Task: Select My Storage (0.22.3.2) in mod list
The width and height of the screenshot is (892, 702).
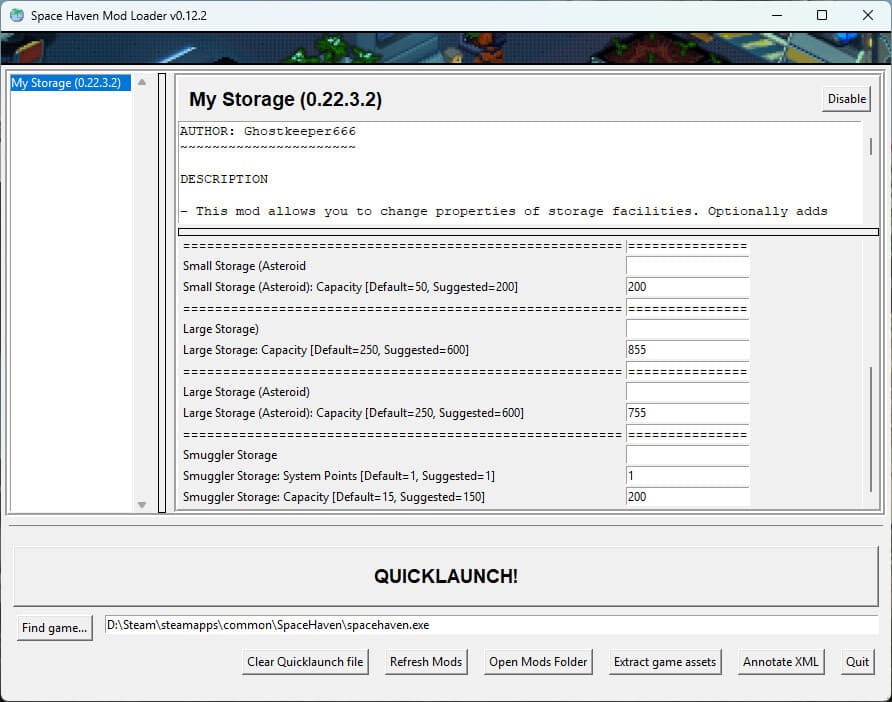Action: coord(71,83)
